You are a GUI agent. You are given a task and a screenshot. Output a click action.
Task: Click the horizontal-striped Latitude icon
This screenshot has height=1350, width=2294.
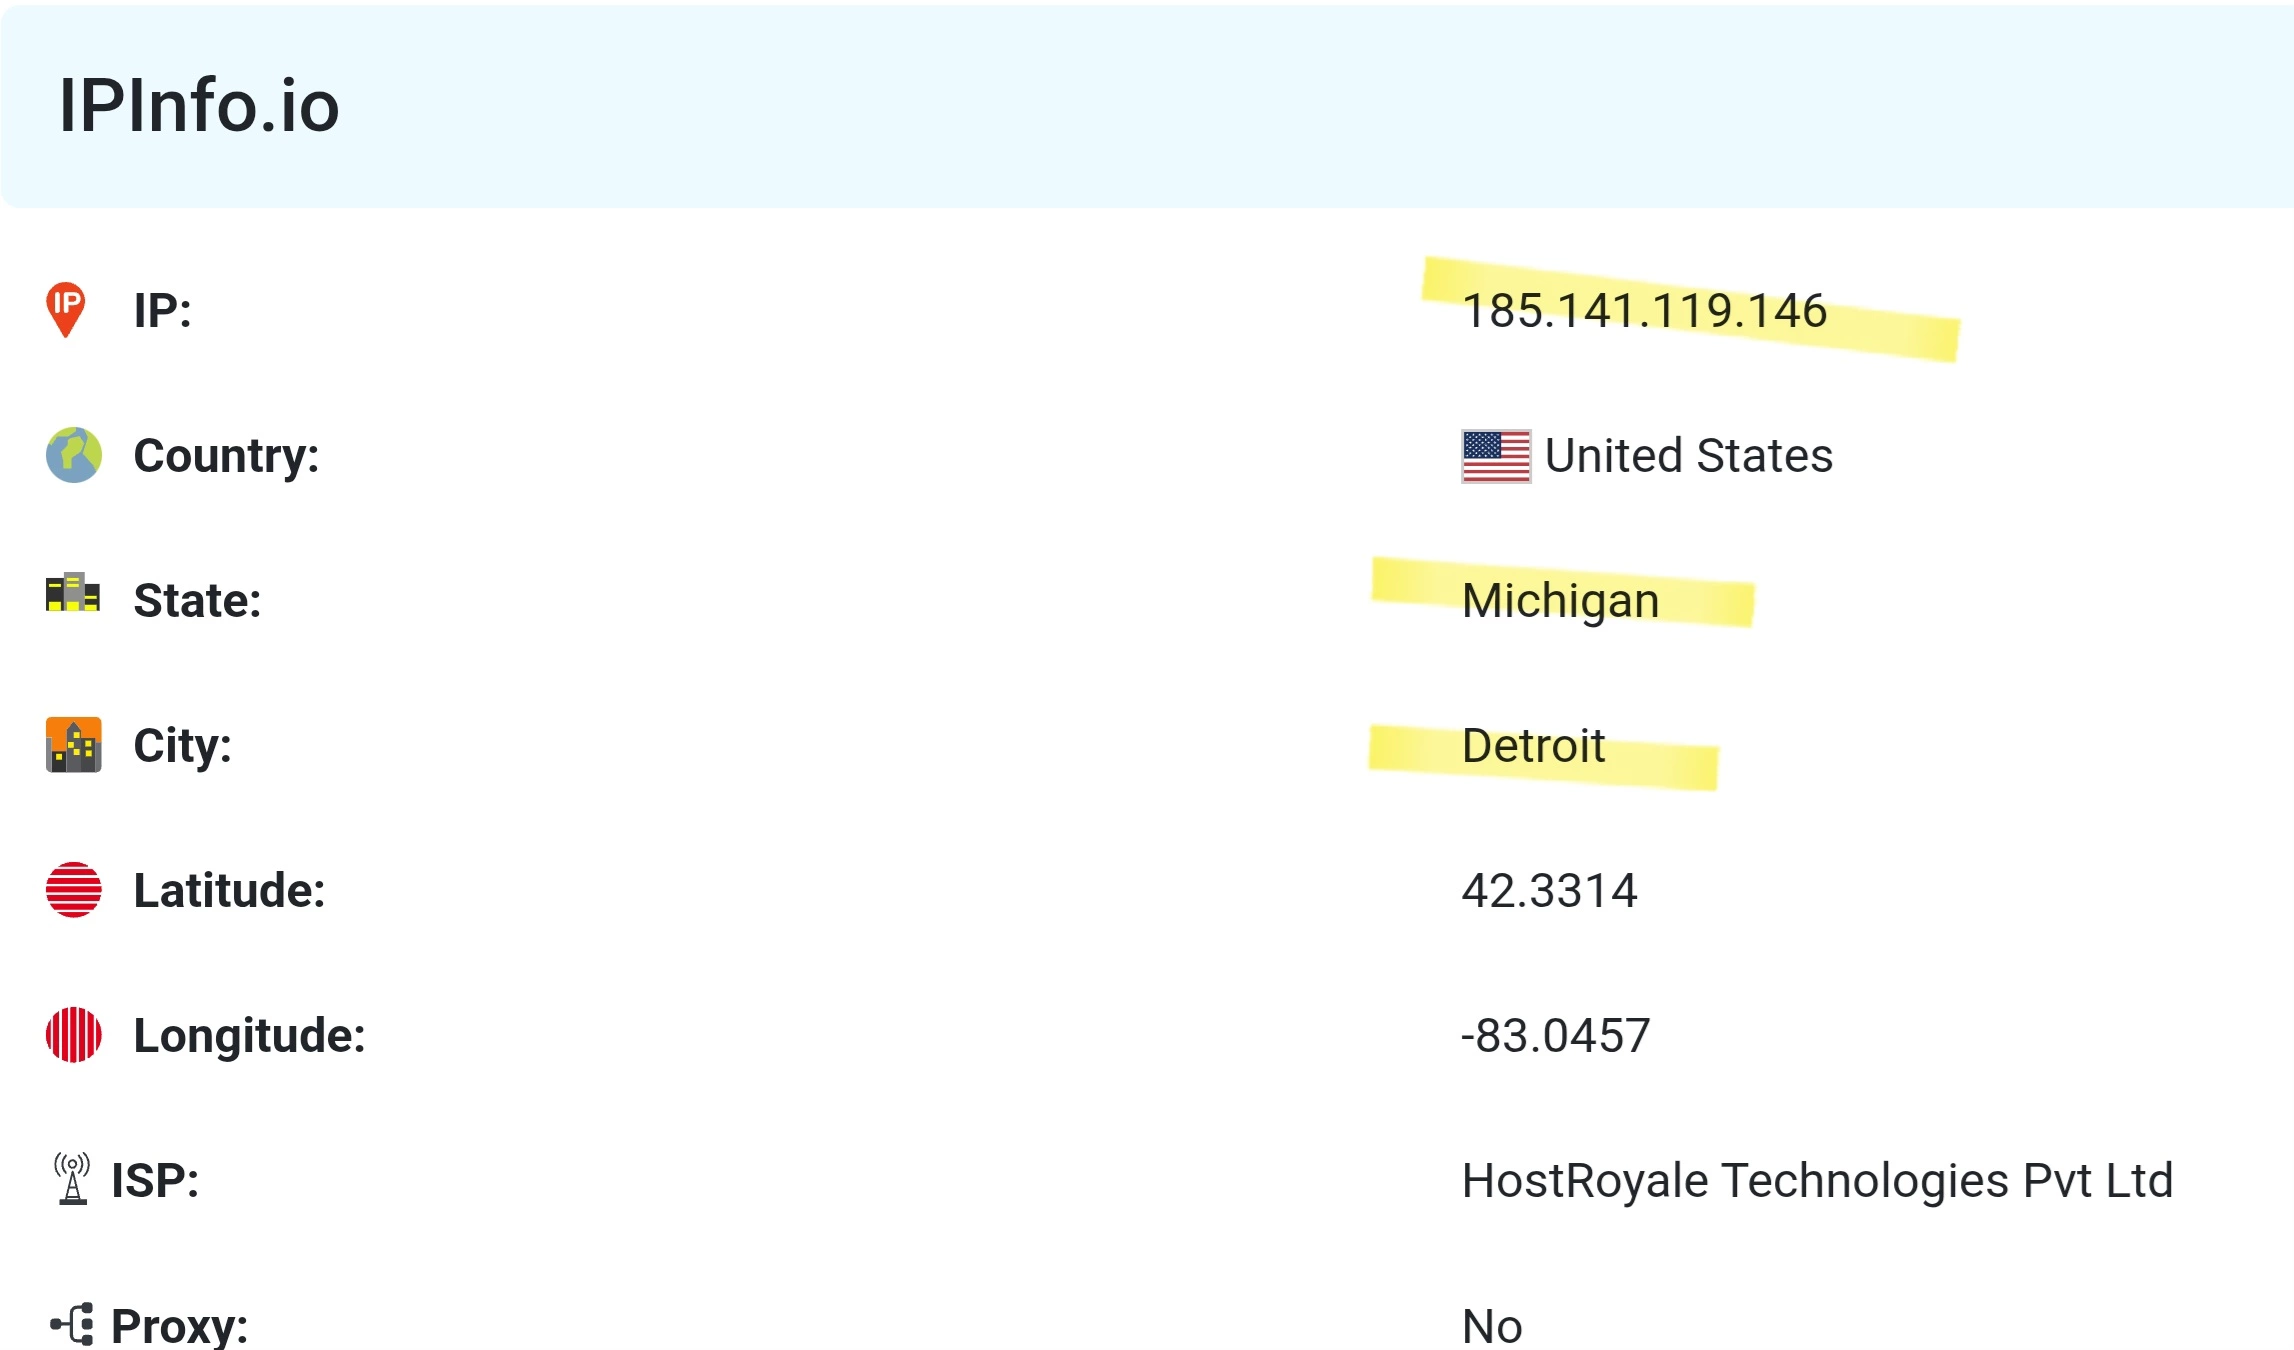pos(74,890)
